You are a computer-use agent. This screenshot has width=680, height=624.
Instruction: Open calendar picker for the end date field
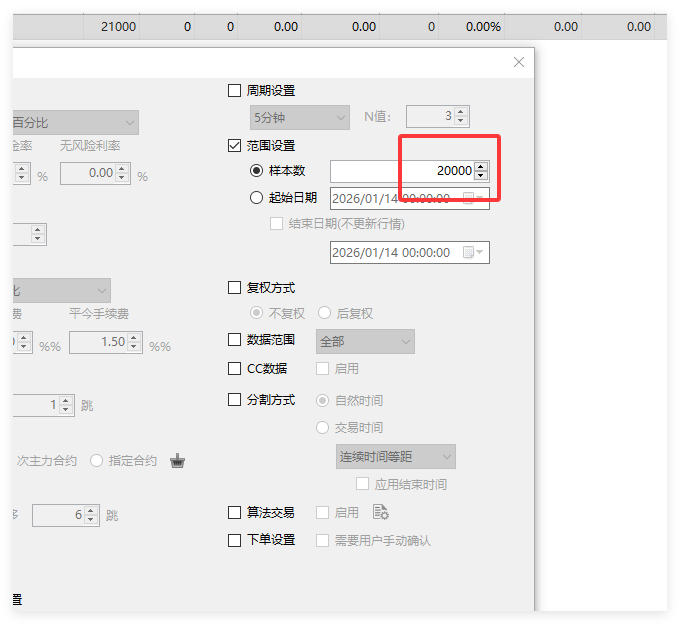pyautogui.click(x=474, y=253)
